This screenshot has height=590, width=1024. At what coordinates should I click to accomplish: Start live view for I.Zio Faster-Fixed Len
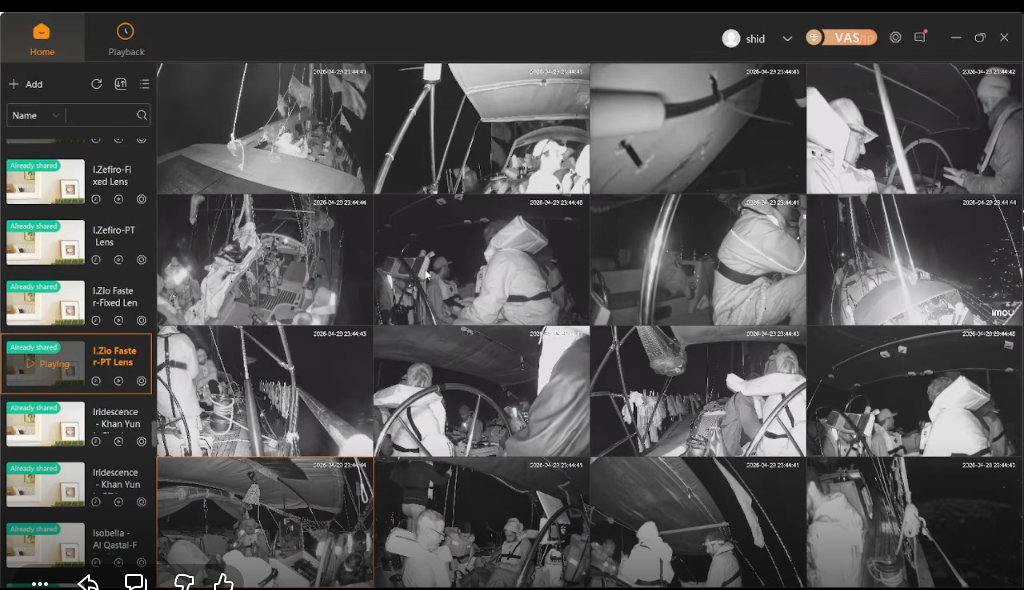coord(118,321)
